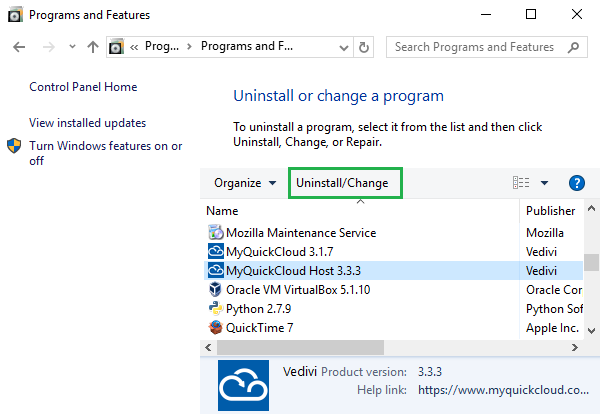The image size is (600, 414).
Task: Click the large MyQuickCloud logo in details pane
Action: (x=243, y=385)
